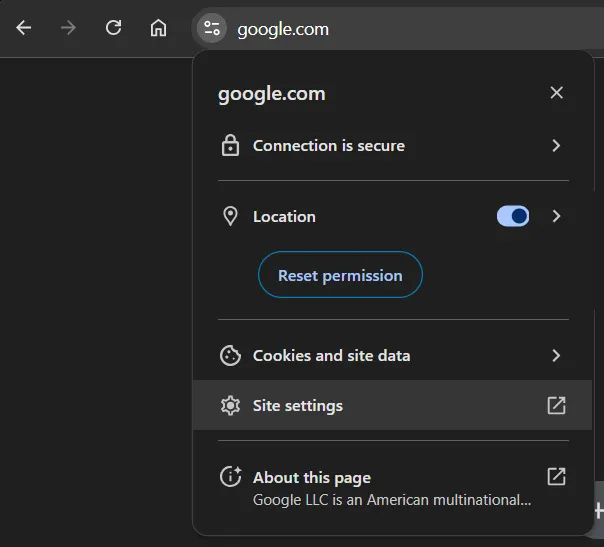Open the home page icon
This screenshot has height=547, width=604.
(158, 28)
